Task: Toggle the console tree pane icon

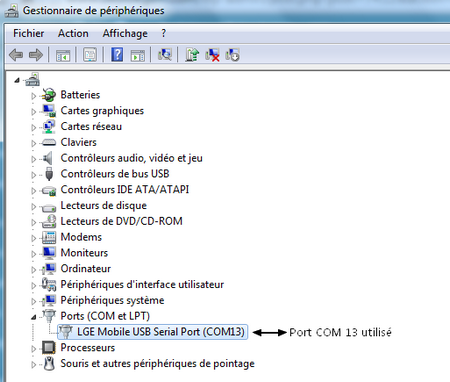Action: coord(63,55)
